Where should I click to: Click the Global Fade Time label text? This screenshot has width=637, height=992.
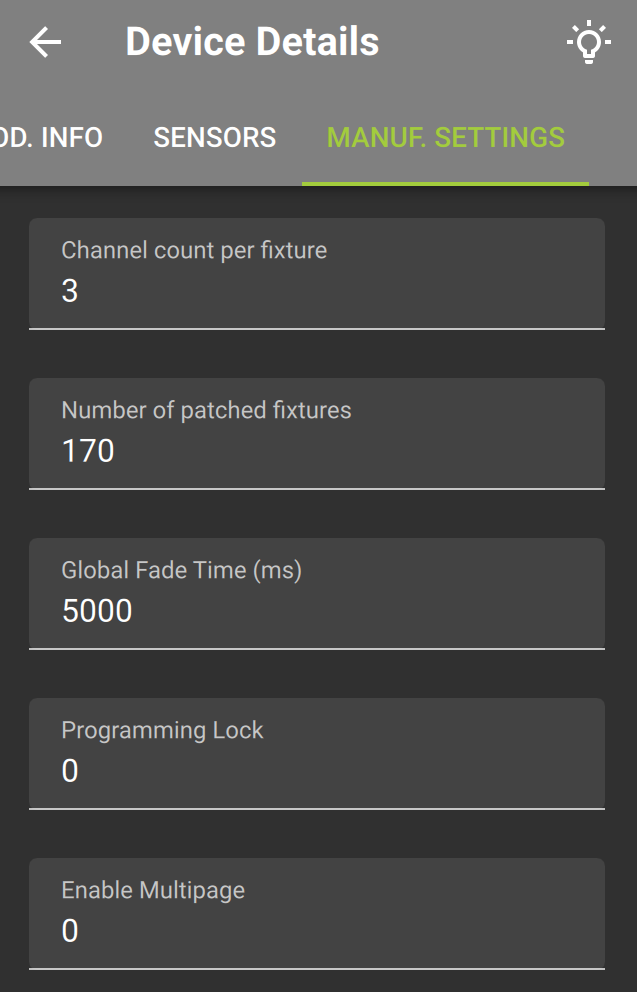click(x=182, y=571)
